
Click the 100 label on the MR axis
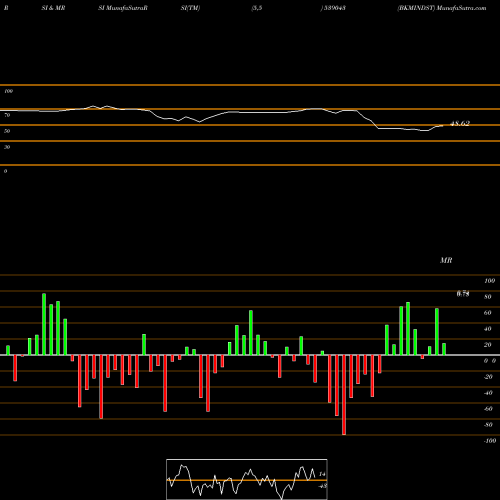(489, 281)
